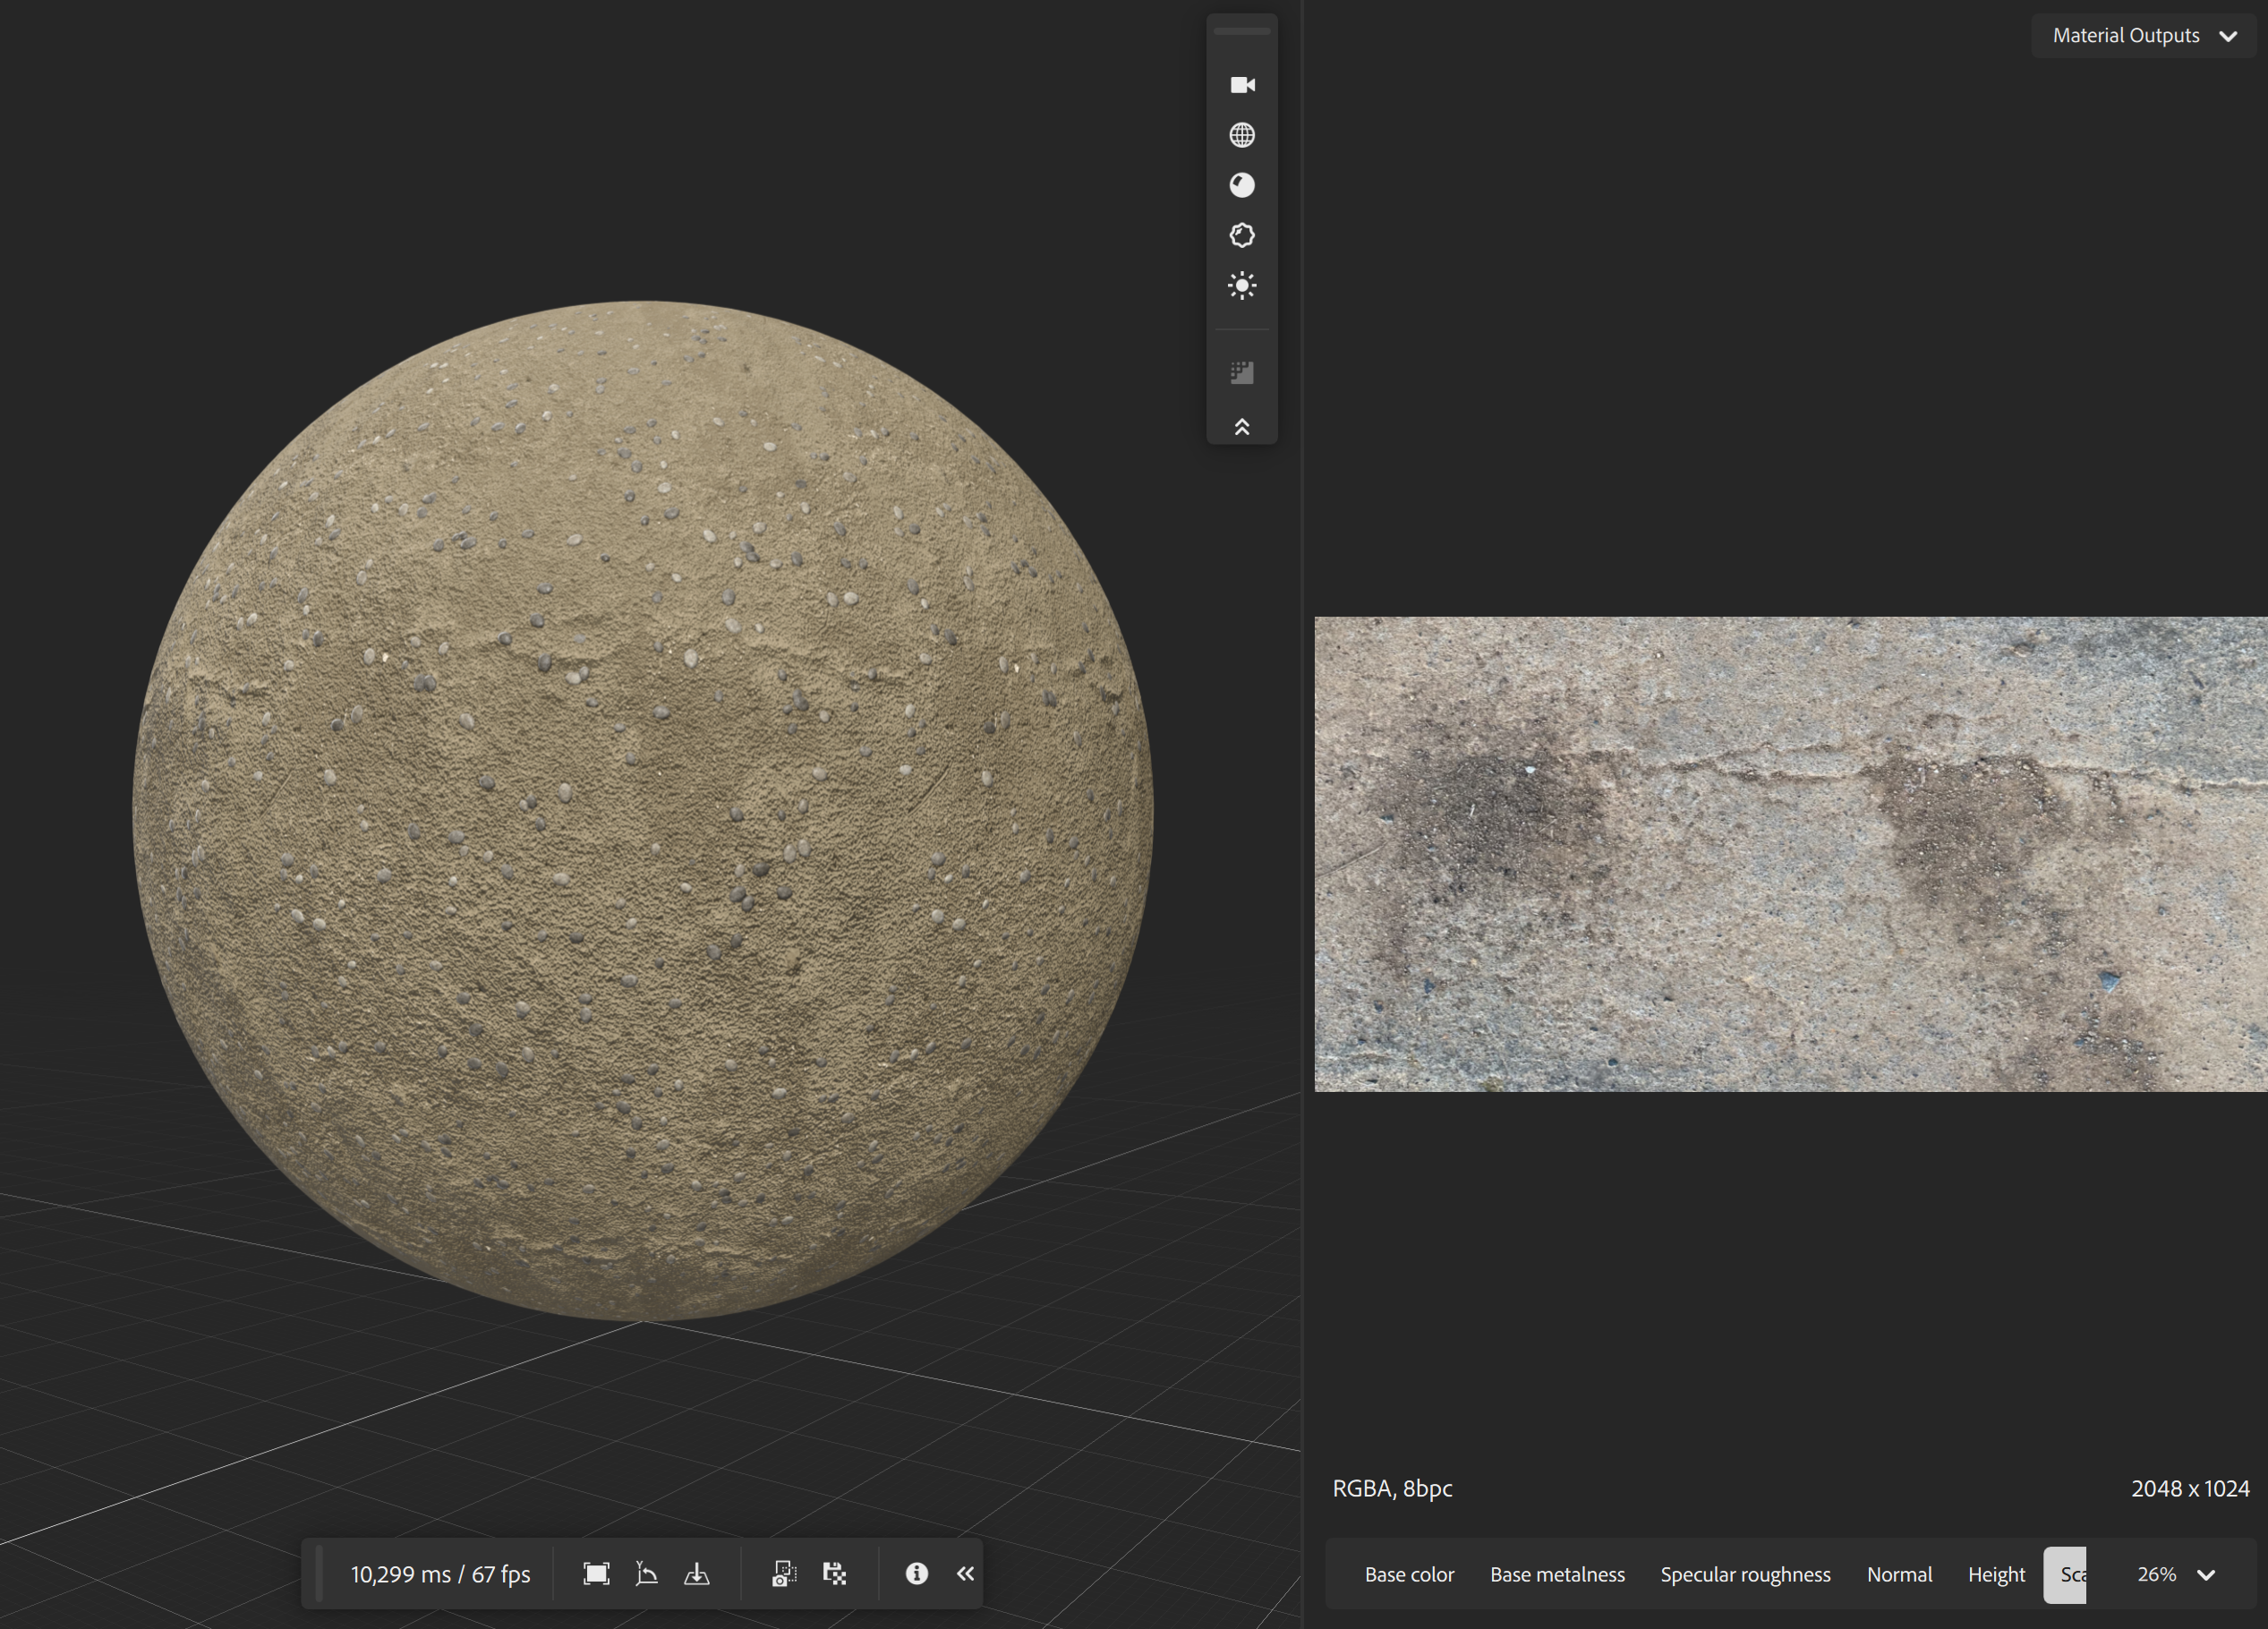Grab the bottom toolbar drag handle
The height and width of the screenshot is (1629, 2268).
coord(319,1574)
